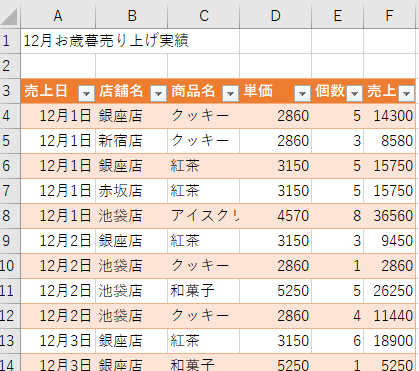
Task: Click the 和菓子 cell in row 11
Action: 204,291
